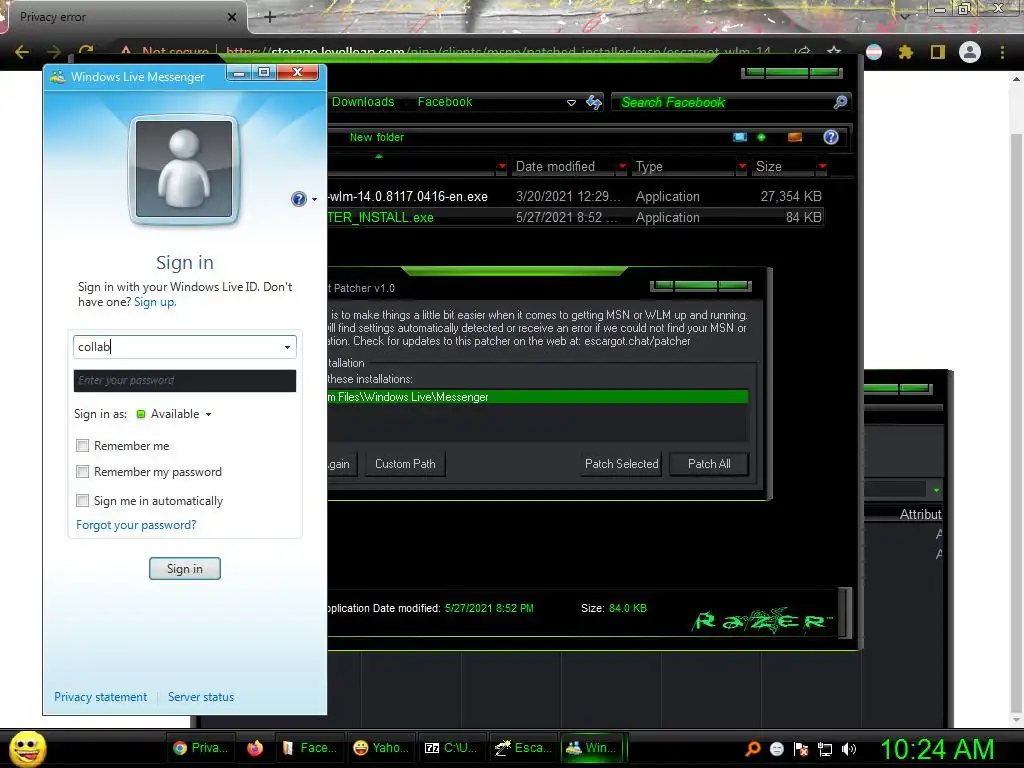Image resolution: width=1024 pixels, height=768 pixels.
Task: Open the Privacy statement link
Action: coord(101,697)
